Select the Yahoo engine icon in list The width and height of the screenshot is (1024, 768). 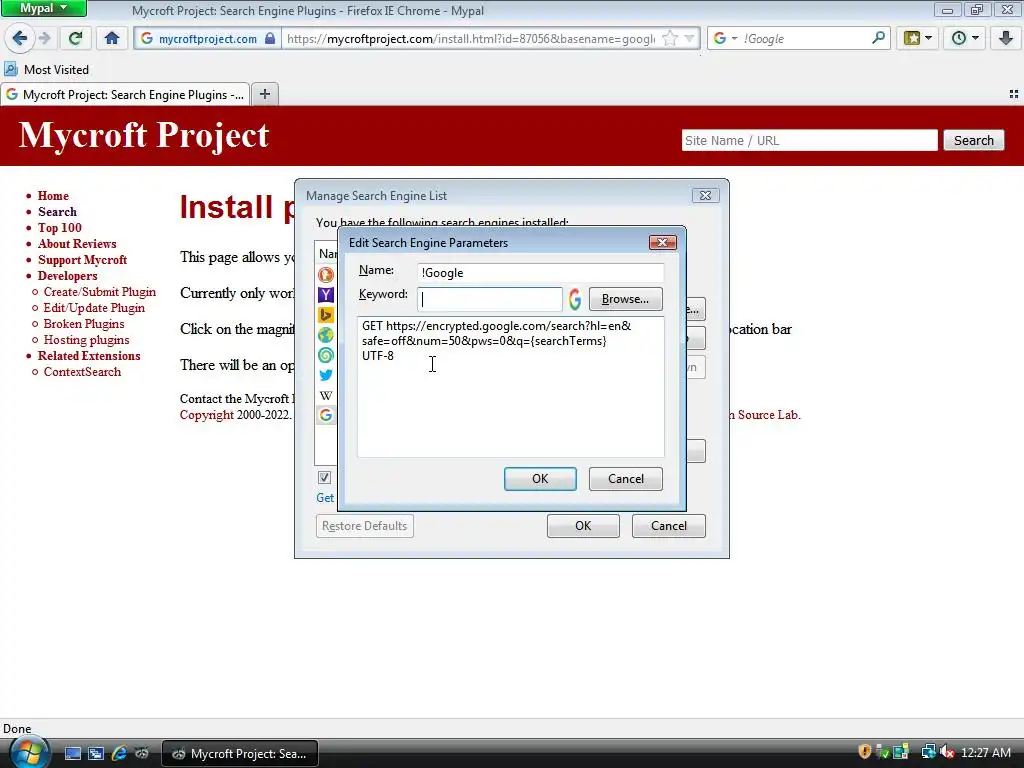[x=325, y=295]
